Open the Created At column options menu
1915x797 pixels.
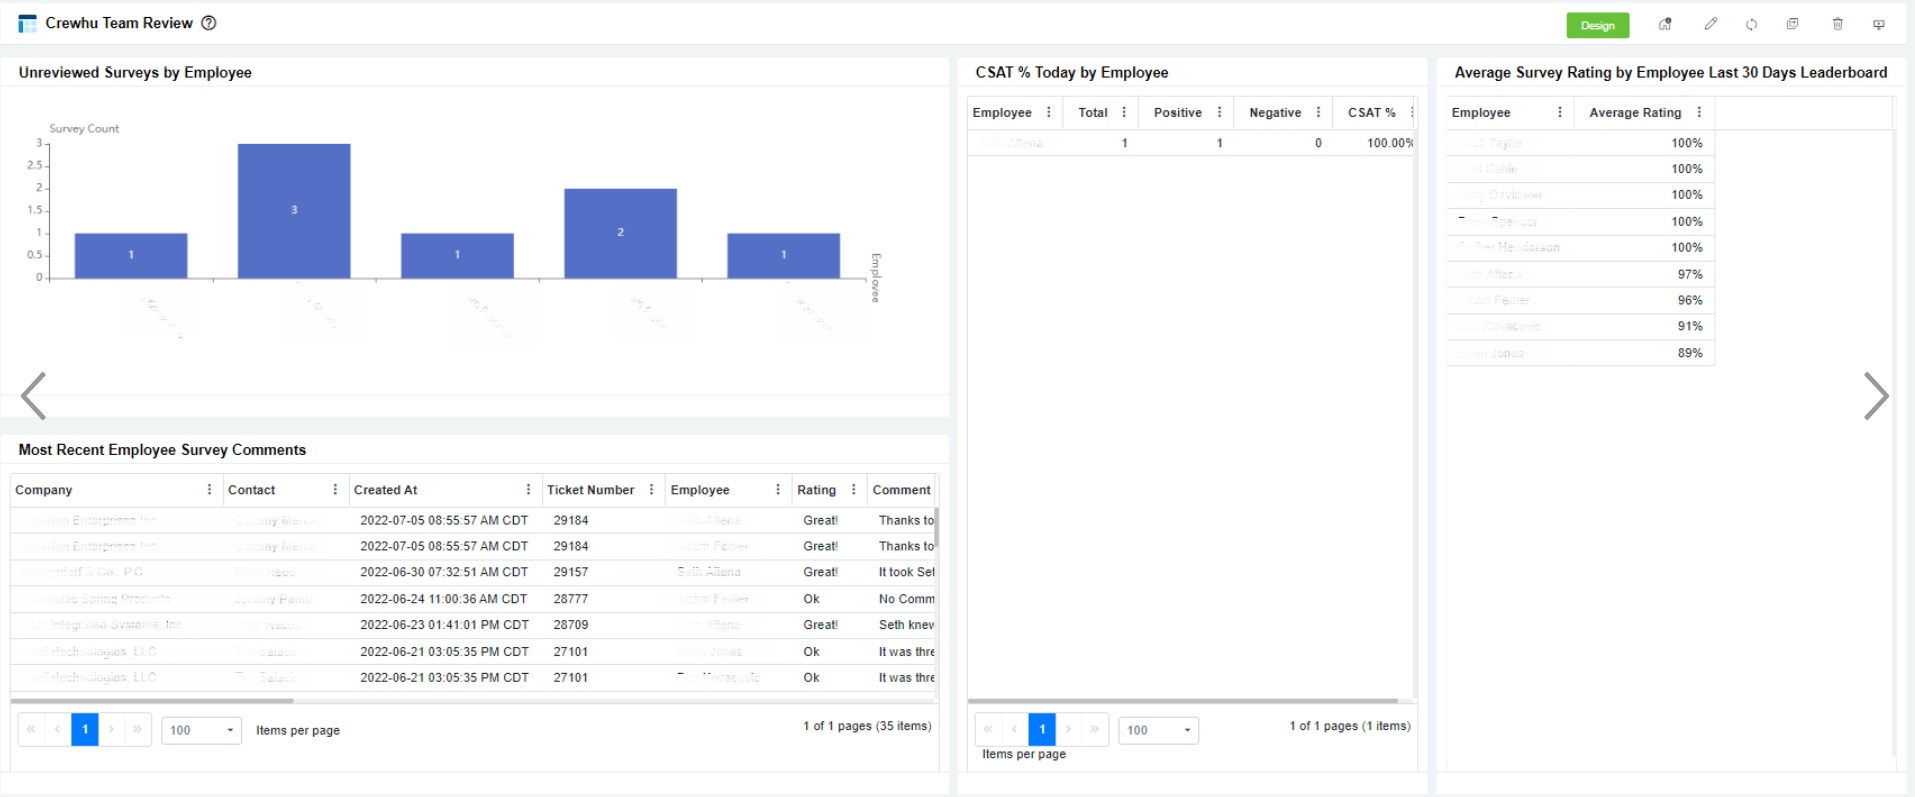[528, 490]
